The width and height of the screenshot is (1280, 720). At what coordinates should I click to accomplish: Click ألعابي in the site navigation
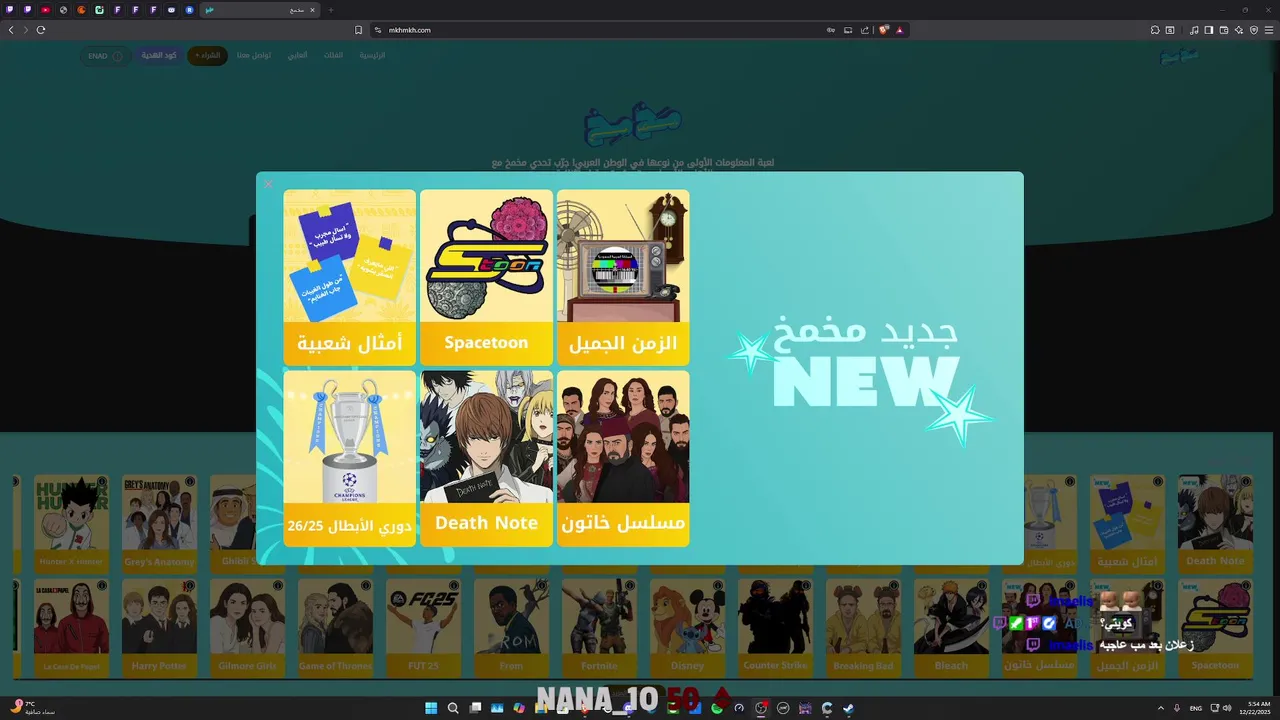pos(297,55)
